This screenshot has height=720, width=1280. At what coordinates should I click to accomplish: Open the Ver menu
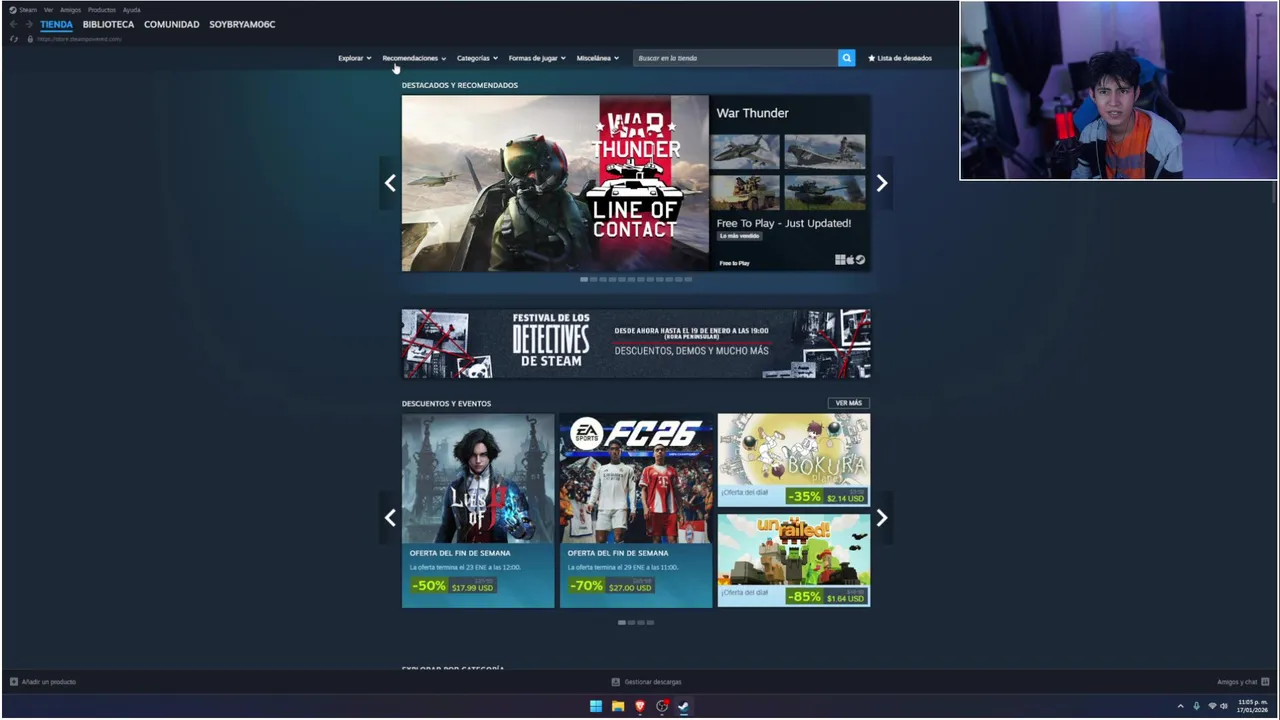[x=48, y=10]
